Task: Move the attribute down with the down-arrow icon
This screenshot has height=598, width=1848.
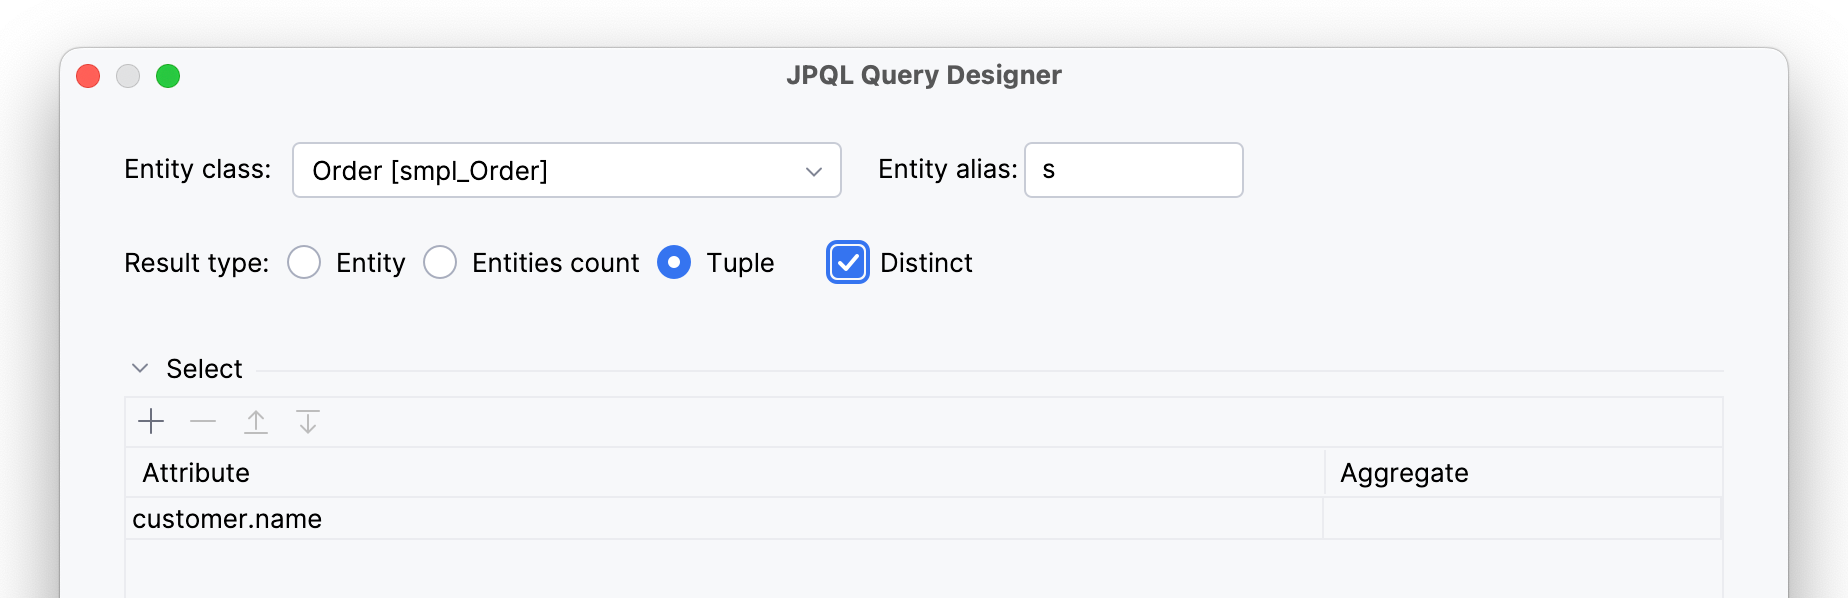Action: [x=308, y=422]
